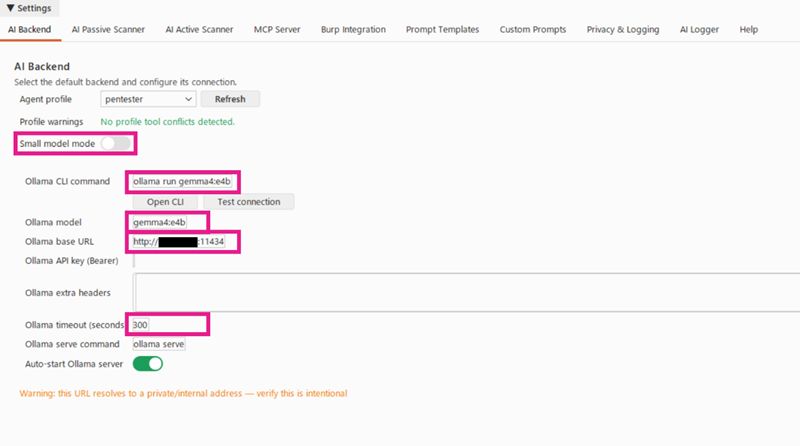
Task: Open the Custom Prompts tab
Action: (x=533, y=30)
